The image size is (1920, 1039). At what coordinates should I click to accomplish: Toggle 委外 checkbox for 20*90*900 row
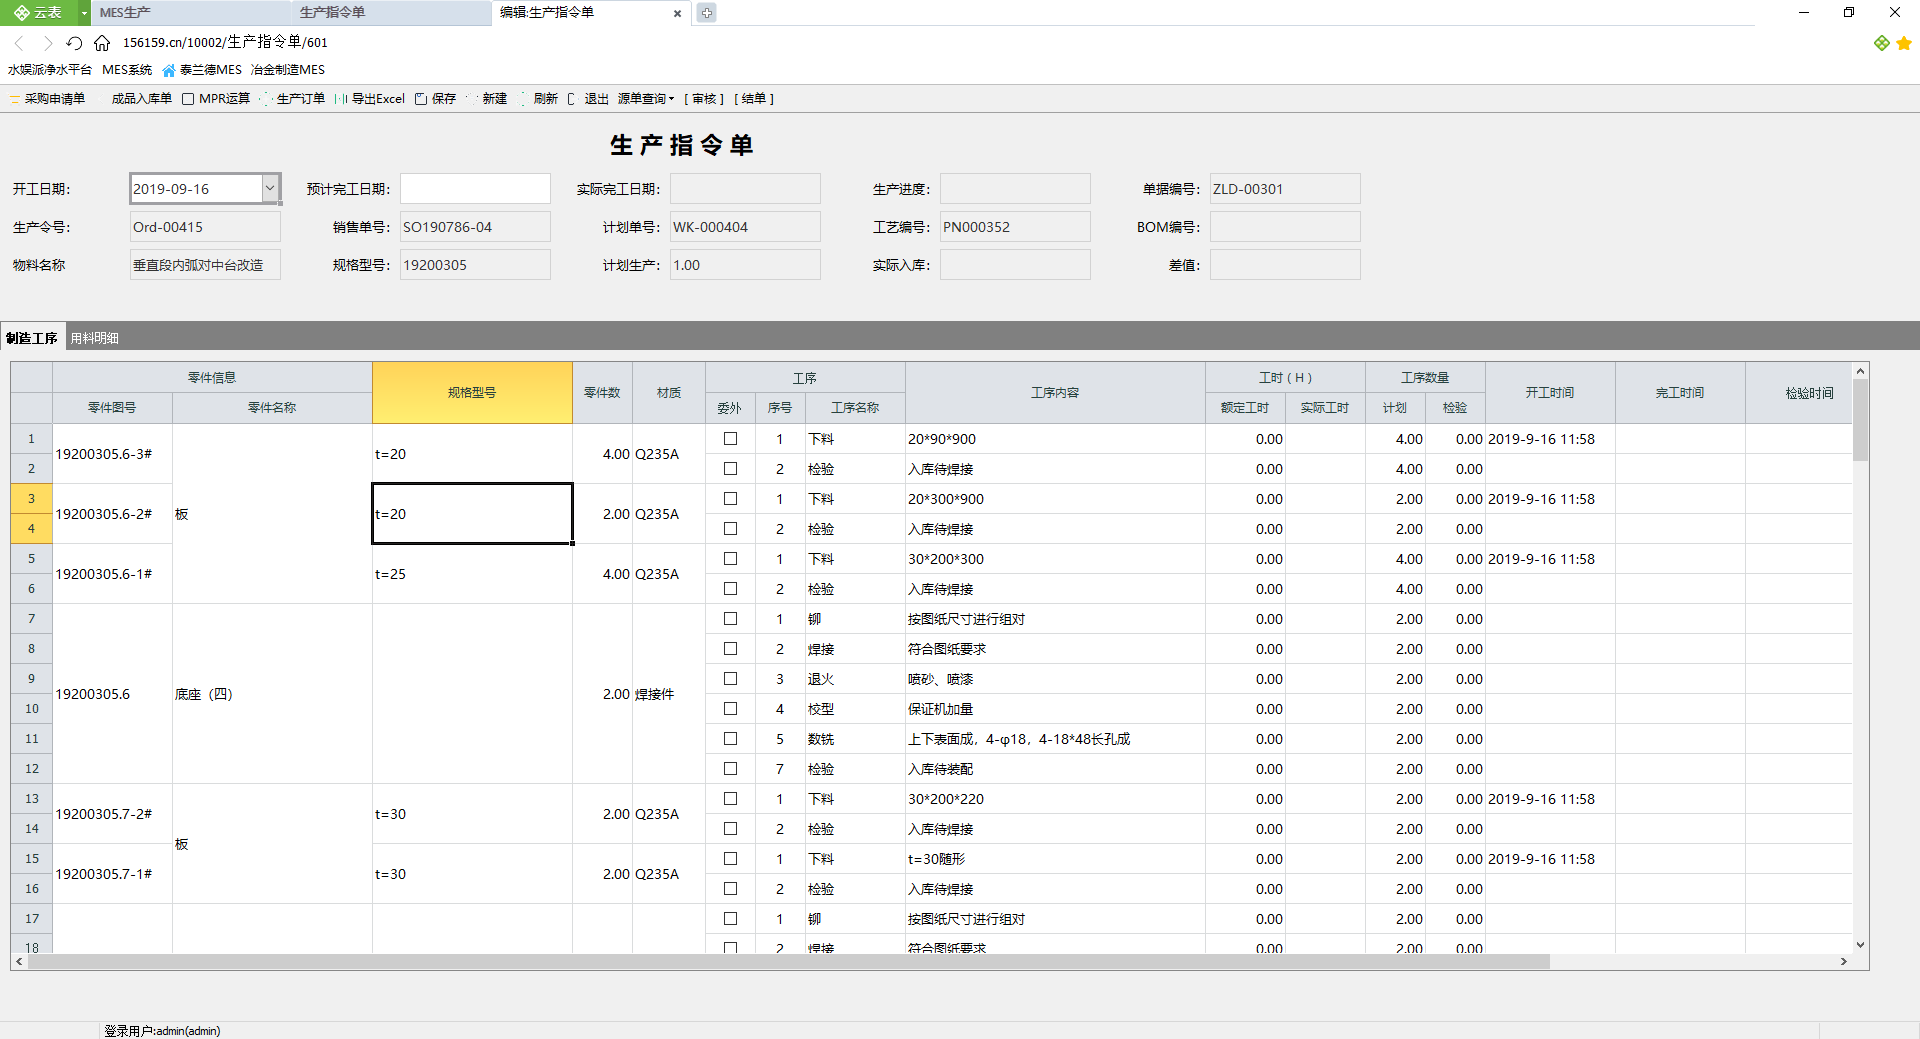730,439
